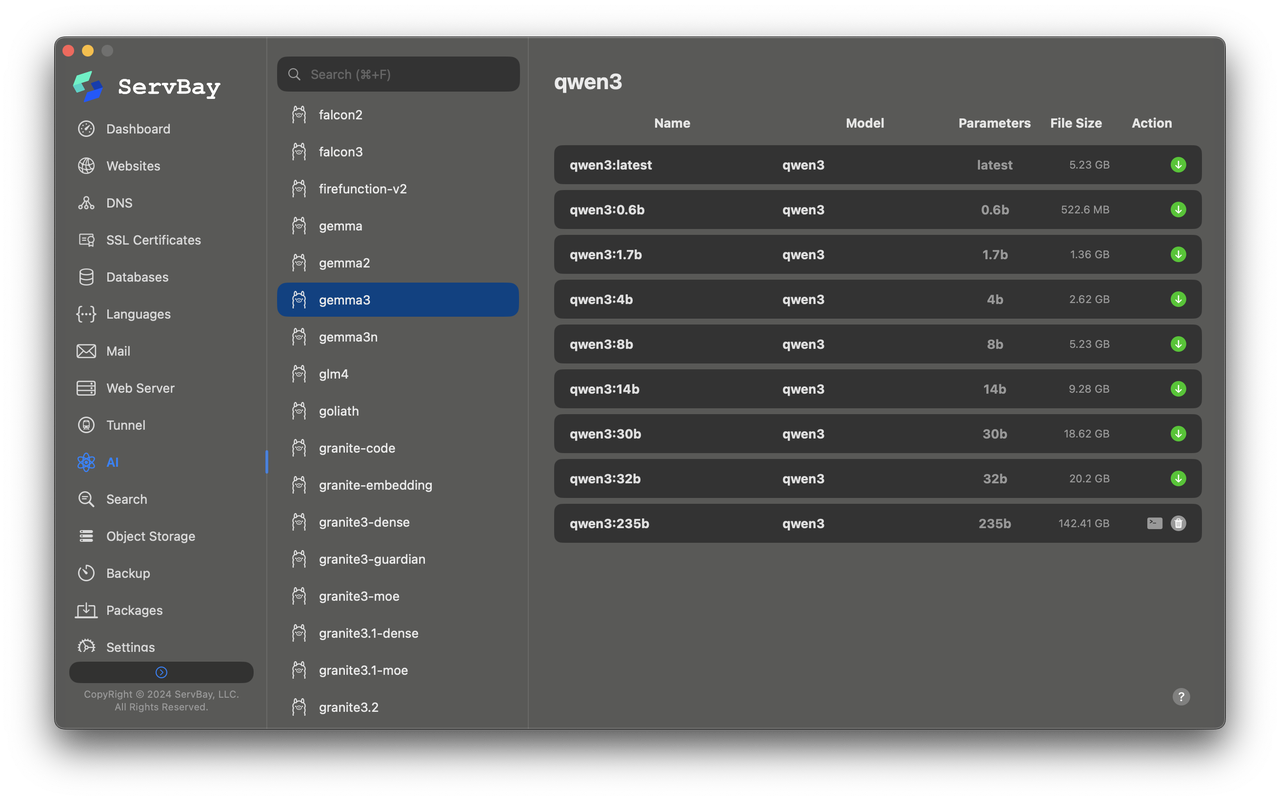Click the Backup clock icon
Image resolution: width=1280 pixels, height=801 pixels.
click(x=86, y=573)
